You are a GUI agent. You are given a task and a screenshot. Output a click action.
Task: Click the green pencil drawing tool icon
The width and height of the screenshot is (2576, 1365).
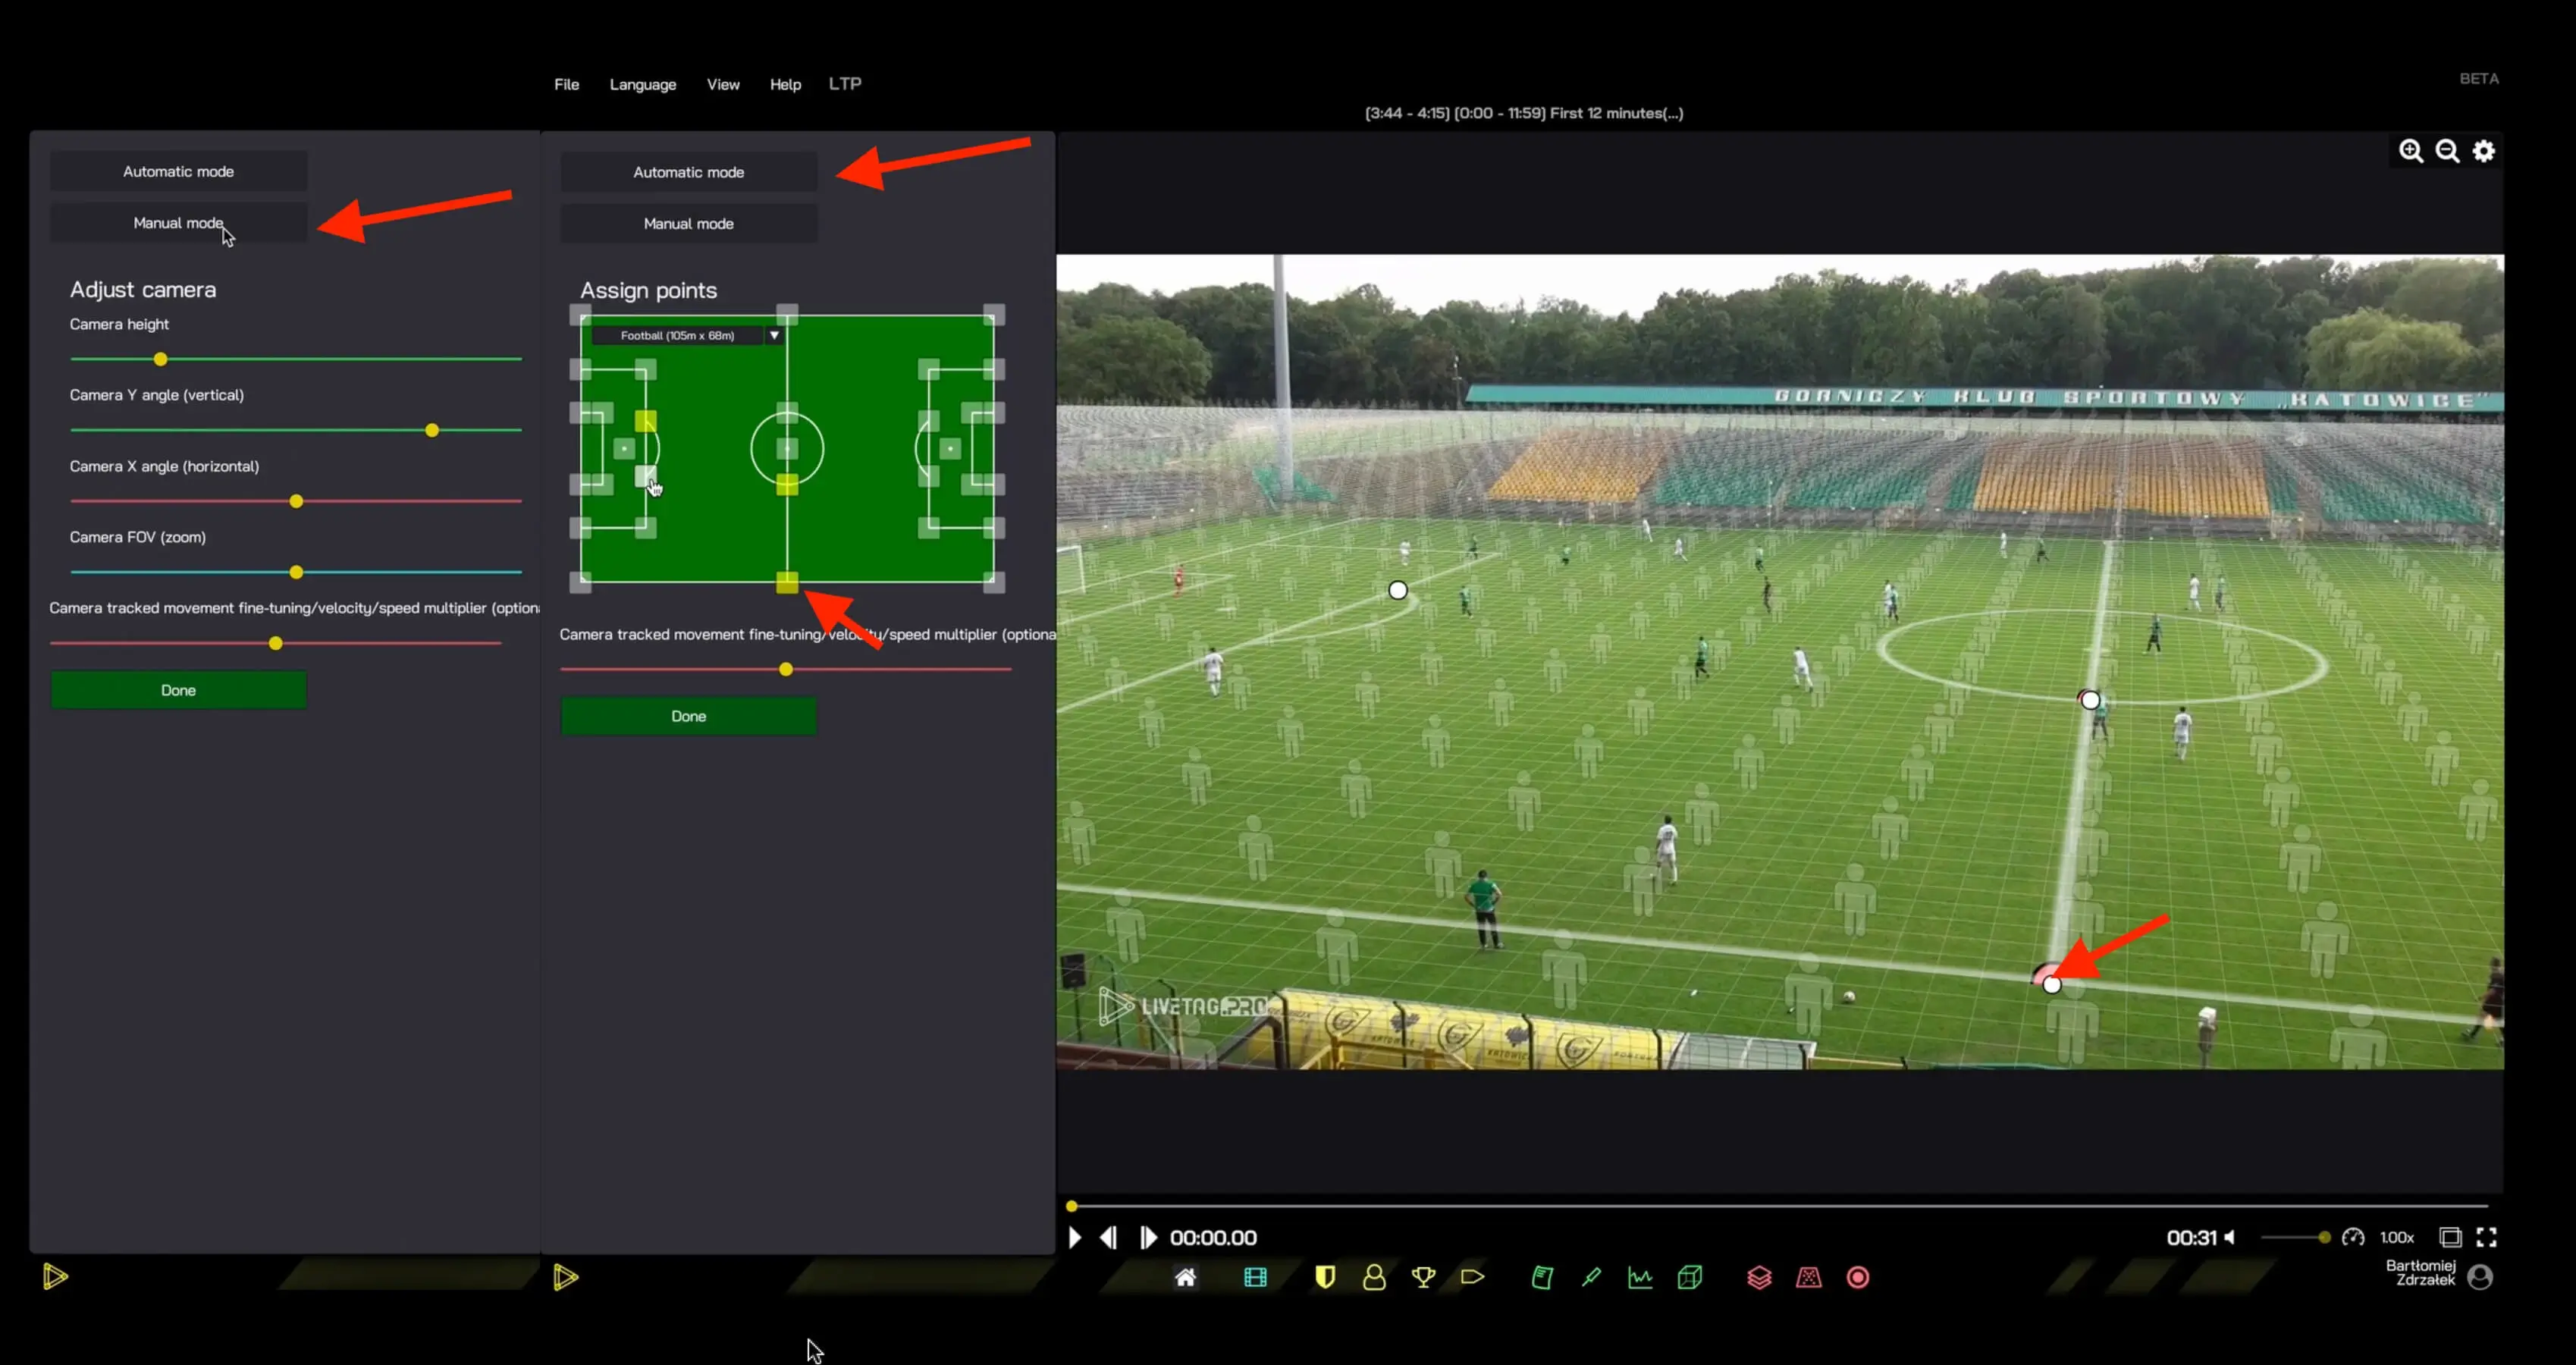coord(1591,1277)
